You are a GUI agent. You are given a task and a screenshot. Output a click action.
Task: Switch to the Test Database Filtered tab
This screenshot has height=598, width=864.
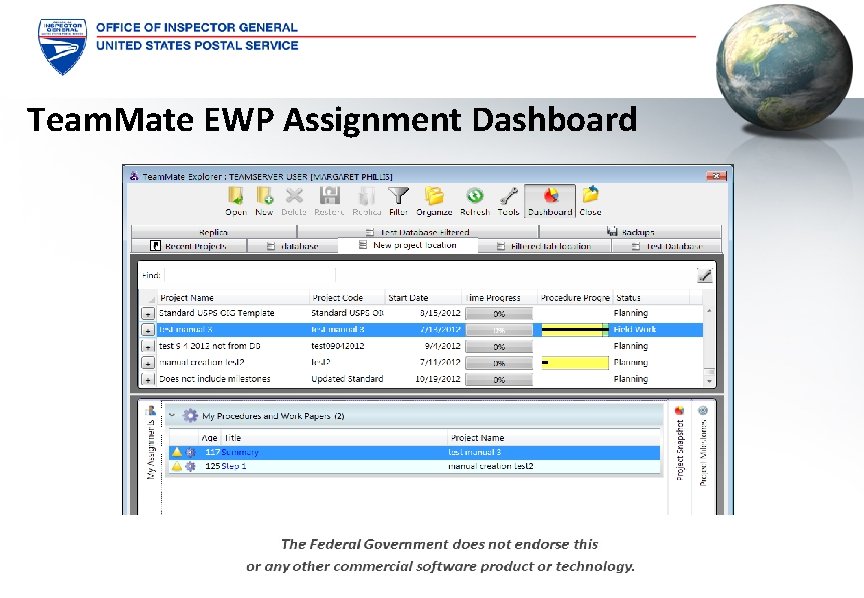418,232
